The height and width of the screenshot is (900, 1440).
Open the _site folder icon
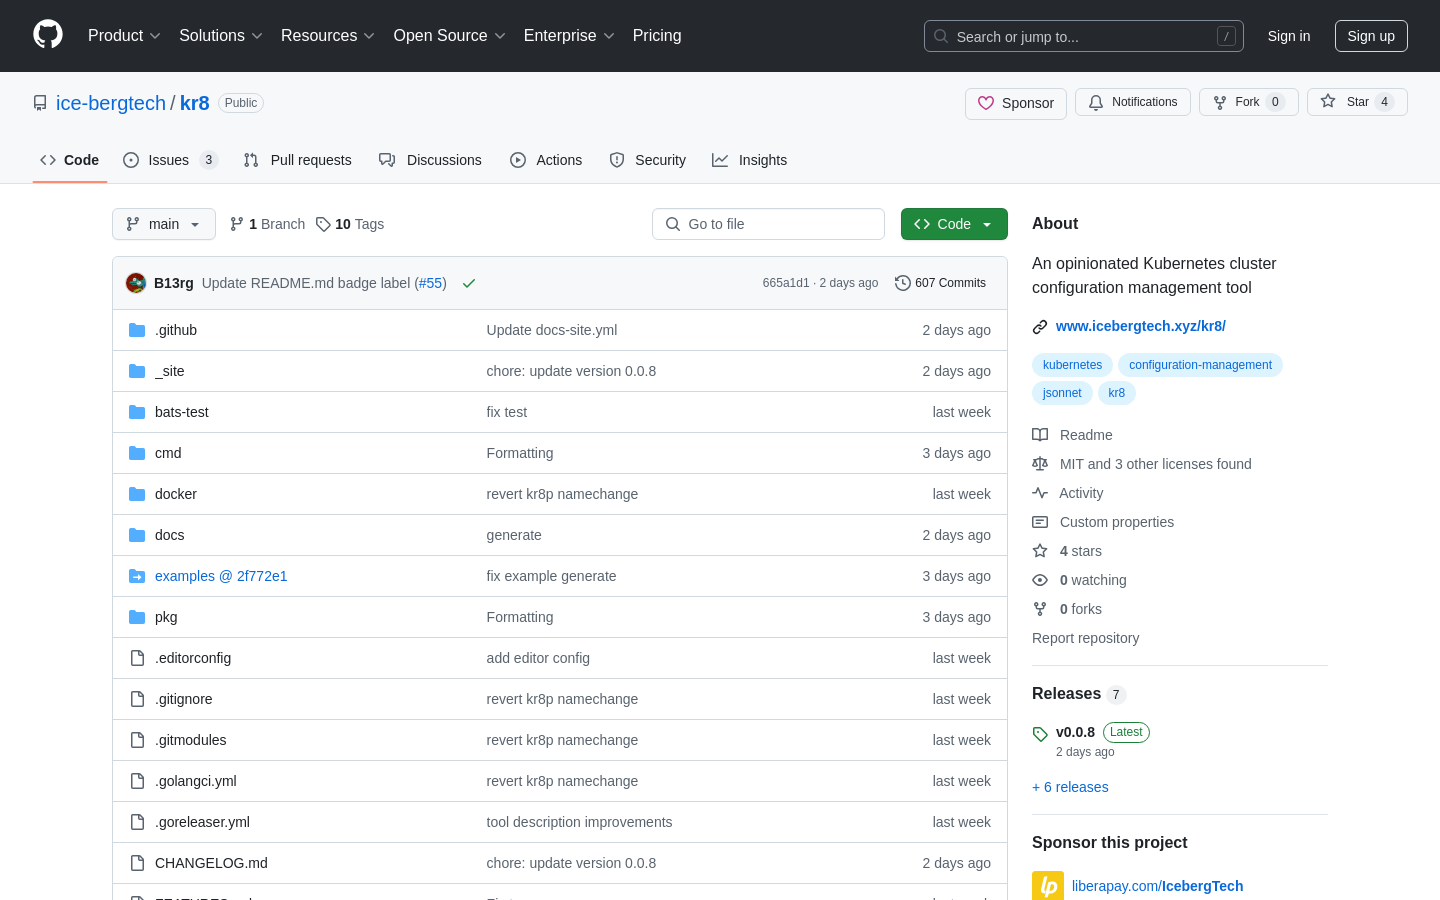click(137, 371)
